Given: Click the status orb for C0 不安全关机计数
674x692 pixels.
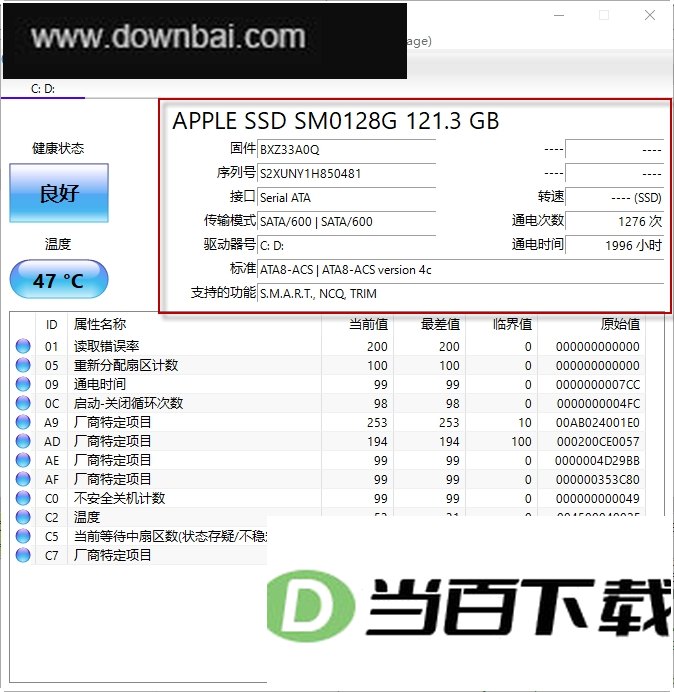Looking at the screenshot, I should pos(23,498).
